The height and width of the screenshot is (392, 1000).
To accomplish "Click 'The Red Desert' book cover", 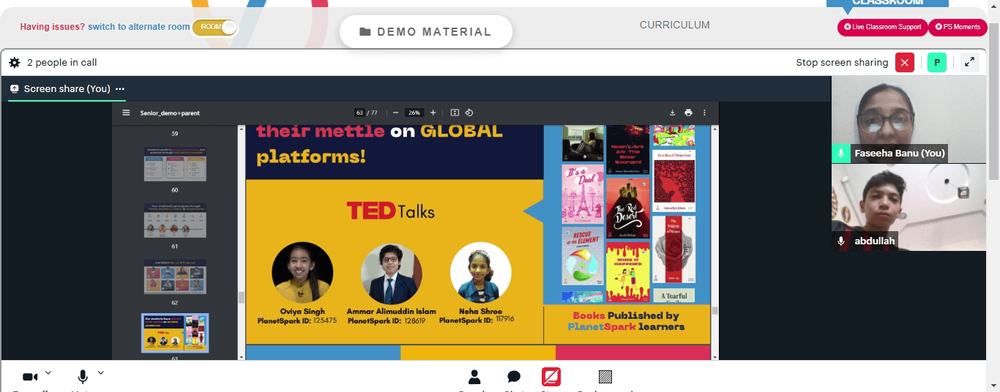I will [628, 208].
